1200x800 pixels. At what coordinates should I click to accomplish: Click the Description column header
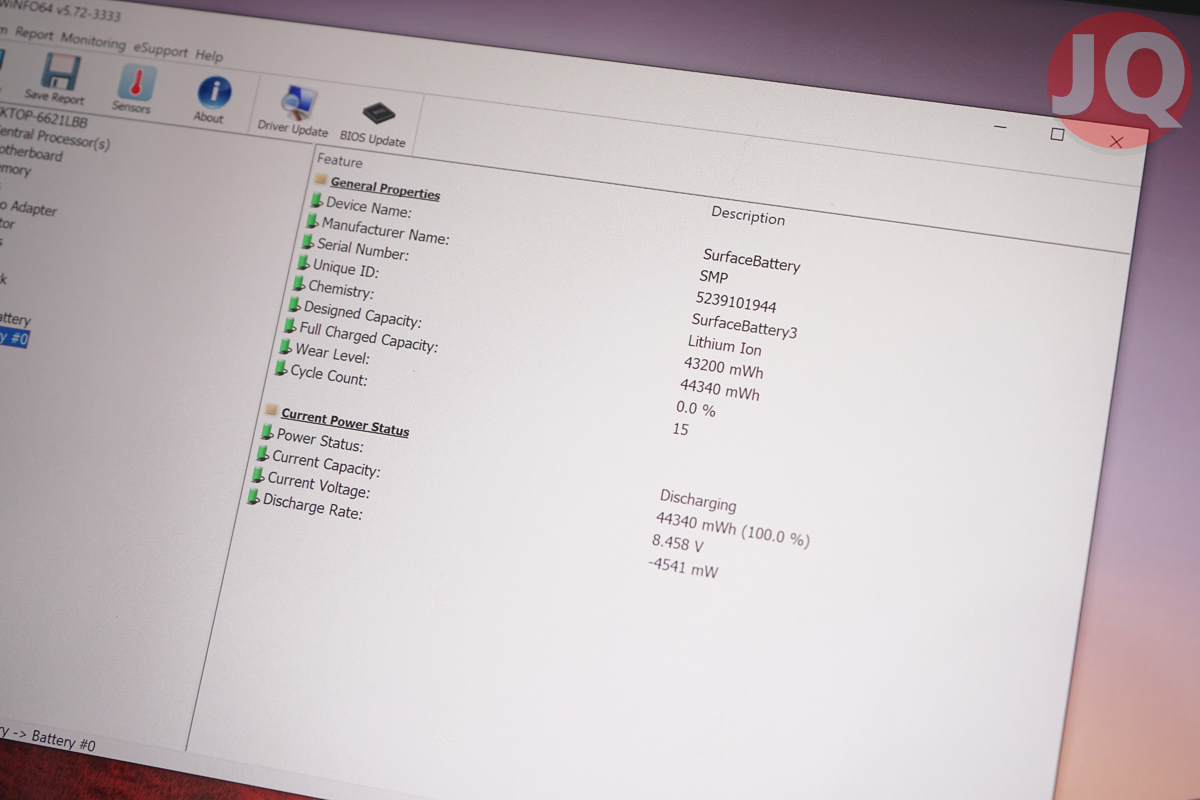[748, 215]
